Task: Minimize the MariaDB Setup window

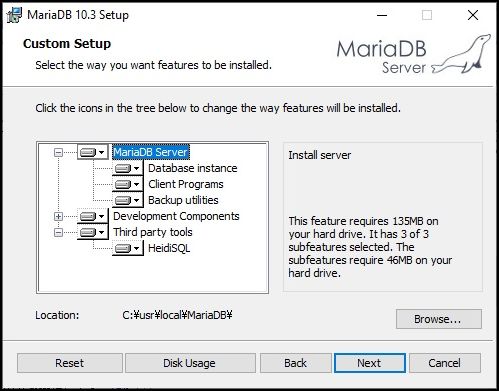Action: (x=382, y=15)
